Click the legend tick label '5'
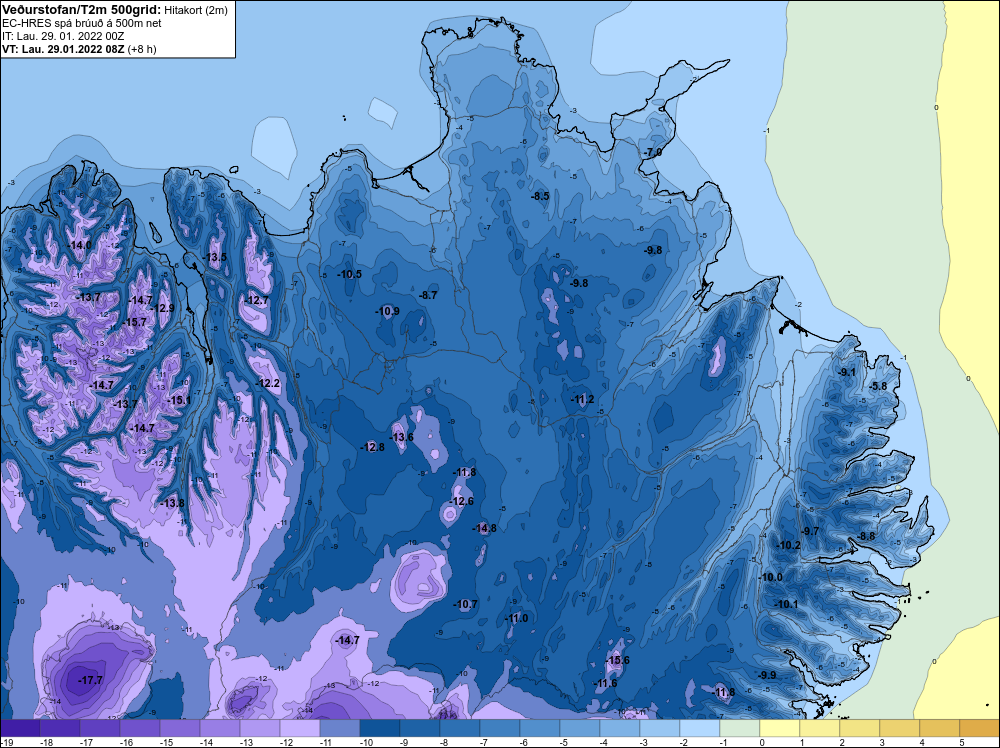This screenshot has height=748, width=1000. [x=961, y=742]
